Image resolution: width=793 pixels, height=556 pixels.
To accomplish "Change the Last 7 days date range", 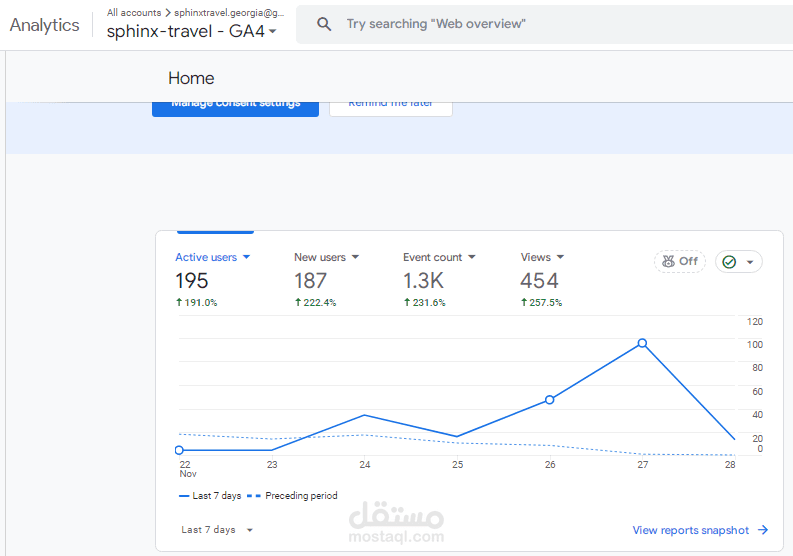I will [x=217, y=530].
